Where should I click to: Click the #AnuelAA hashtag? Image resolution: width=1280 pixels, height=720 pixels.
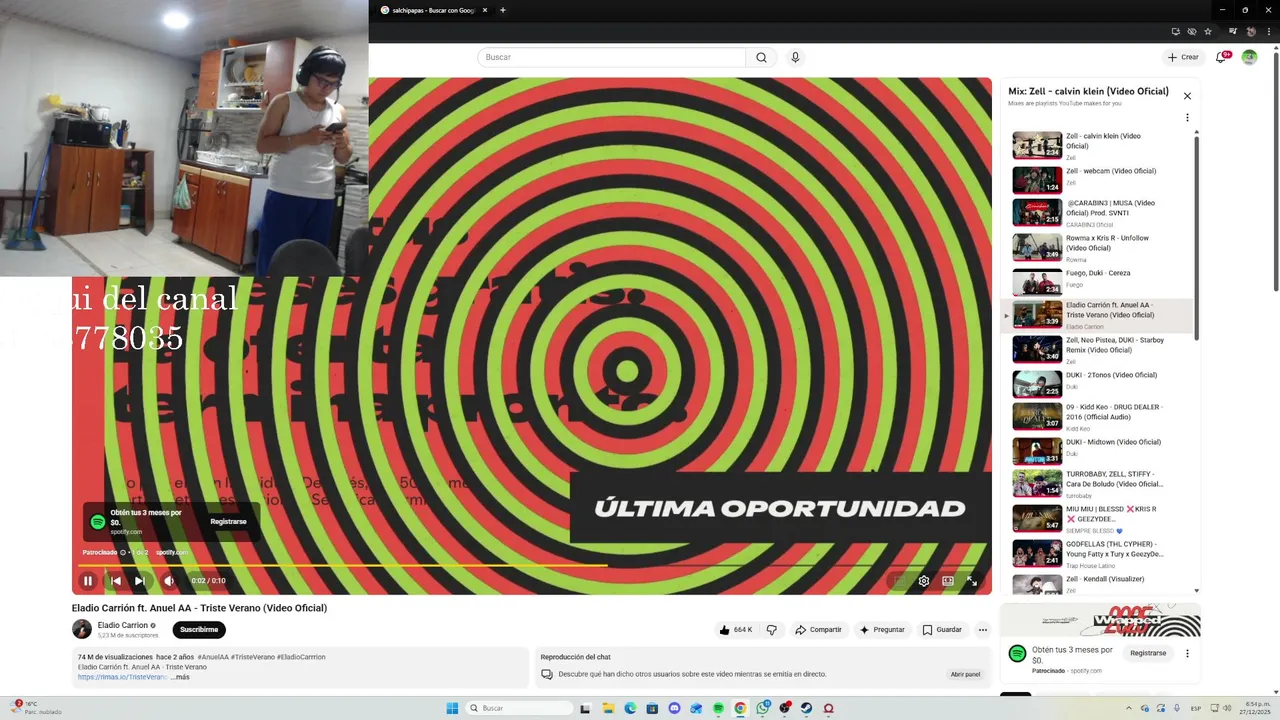pyautogui.click(x=213, y=657)
